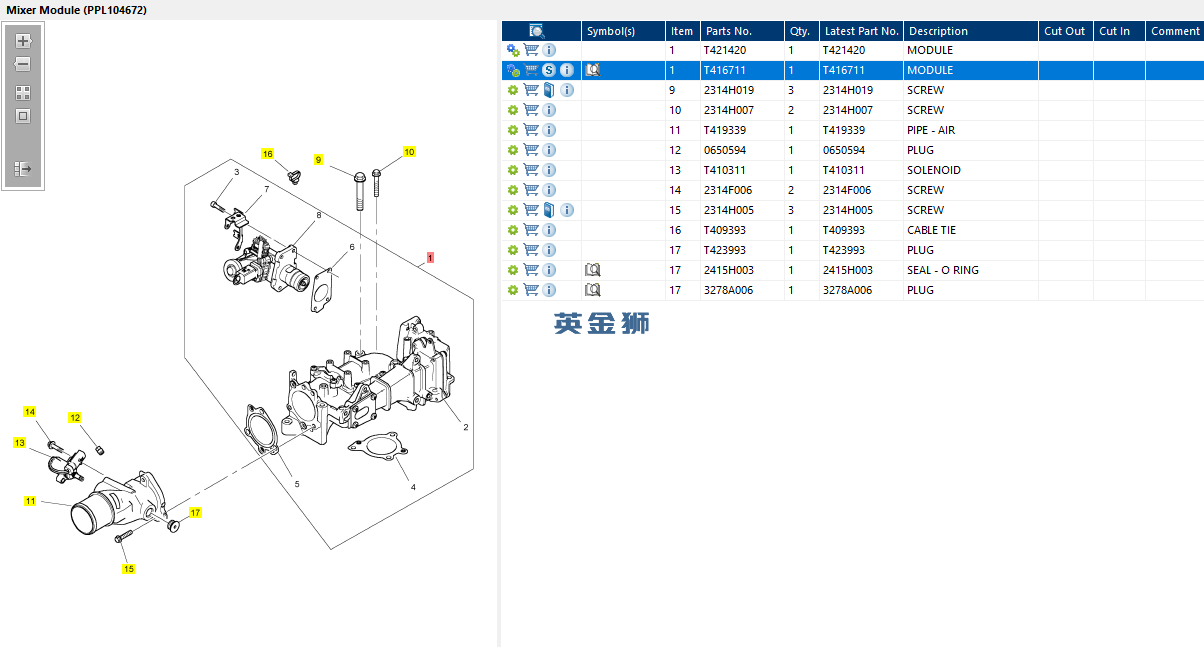This screenshot has height=647, width=1204.
Task: Sort by Qty. column header
Action: point(801,31)
